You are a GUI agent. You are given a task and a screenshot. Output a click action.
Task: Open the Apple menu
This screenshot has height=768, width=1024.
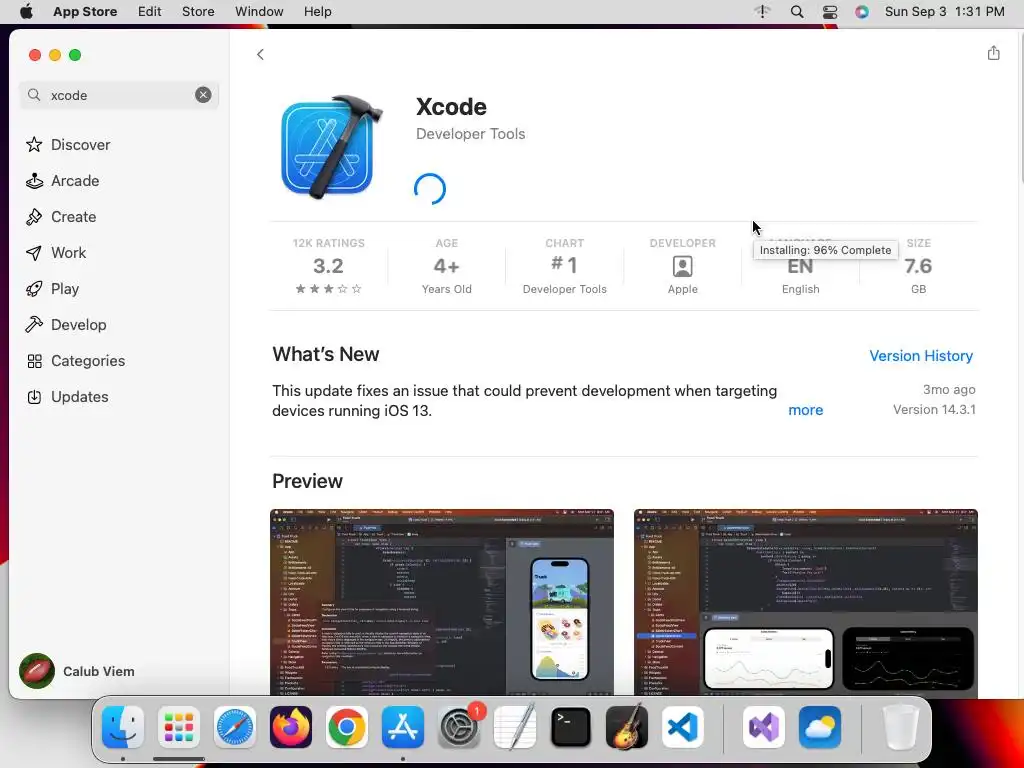26,12
